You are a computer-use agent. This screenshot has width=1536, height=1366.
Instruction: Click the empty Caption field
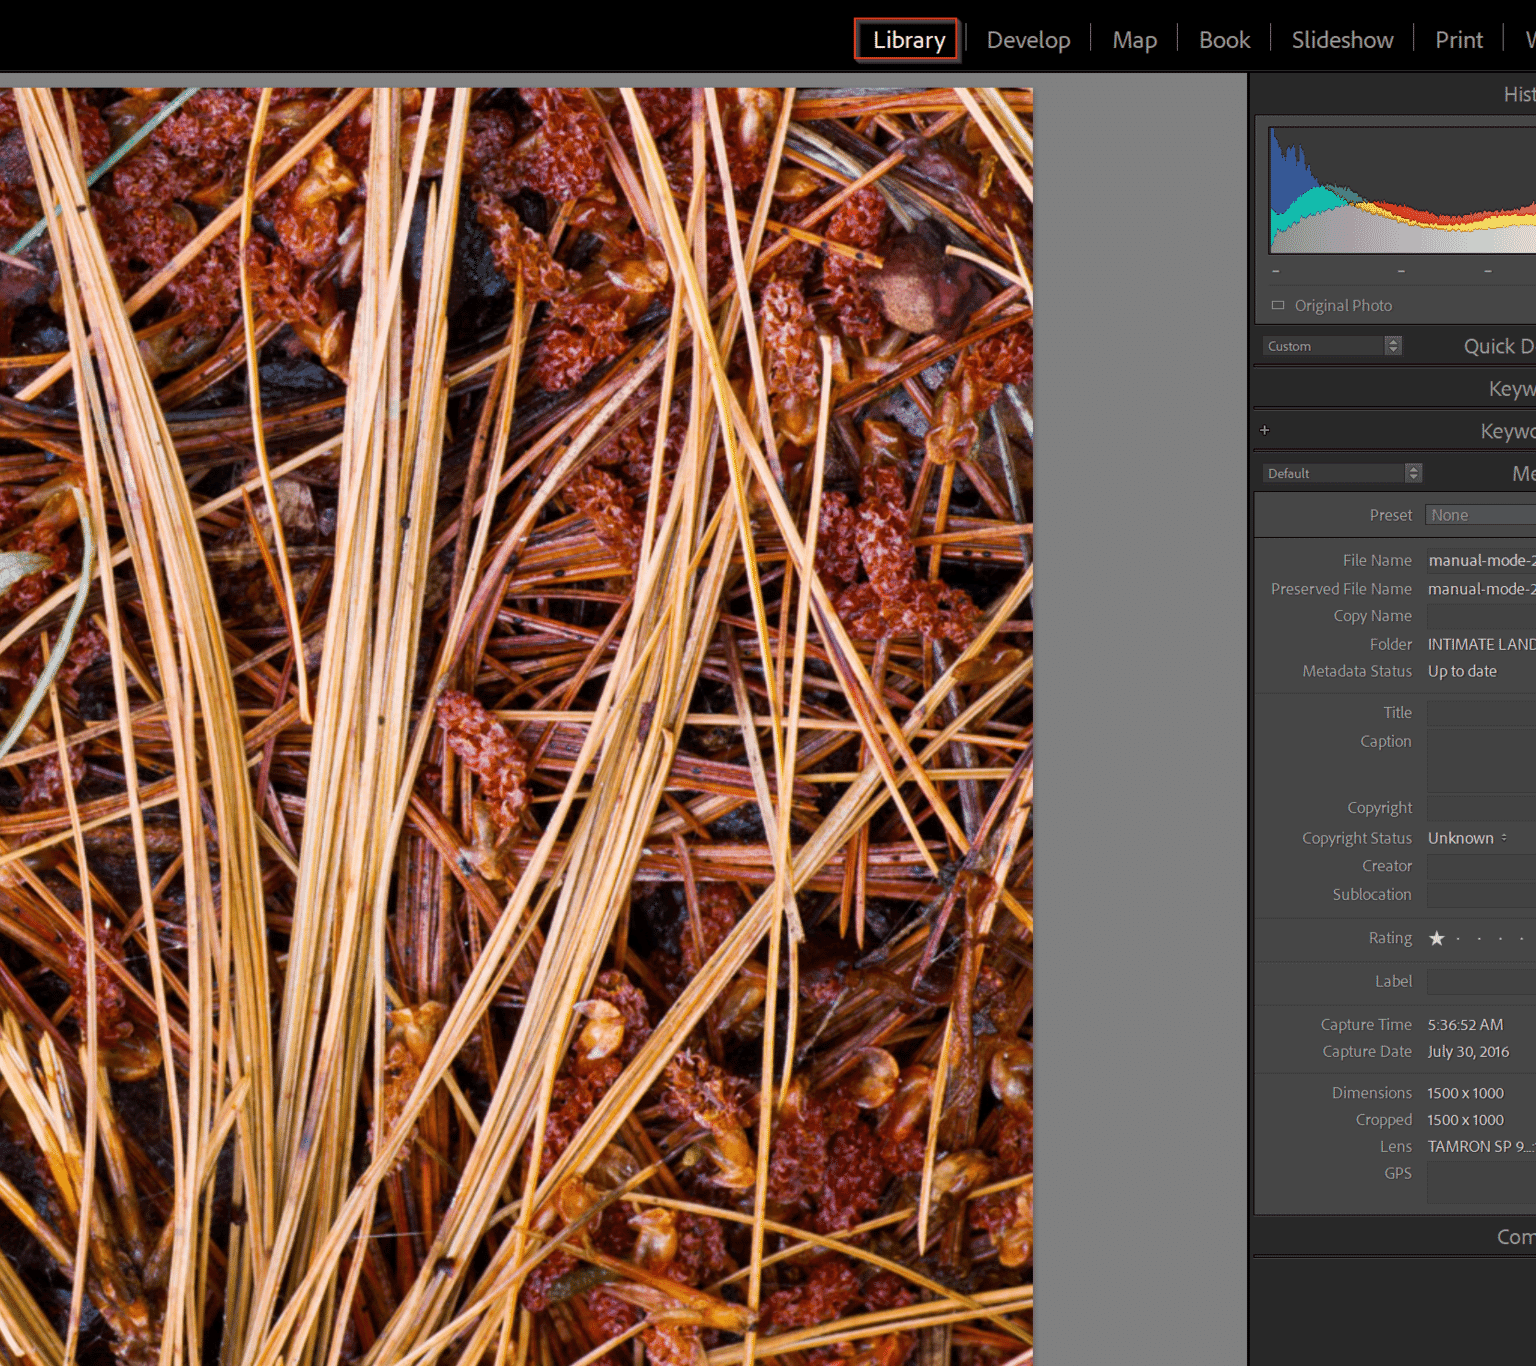click(1480, 760)
